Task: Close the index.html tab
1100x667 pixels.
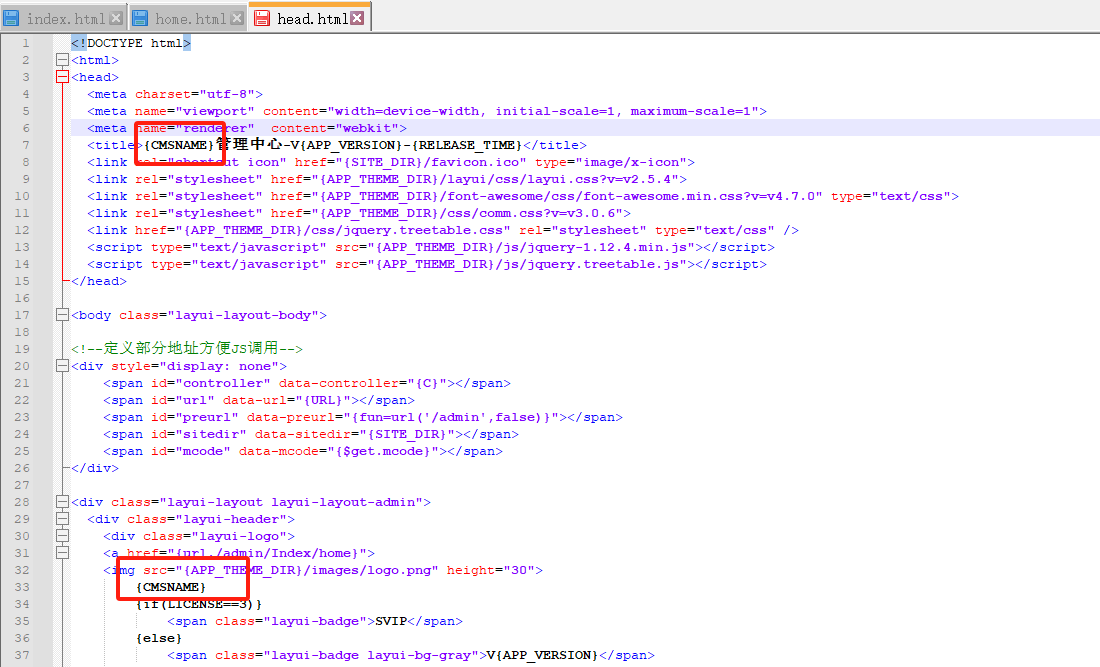Action: (x=116, y=18)
